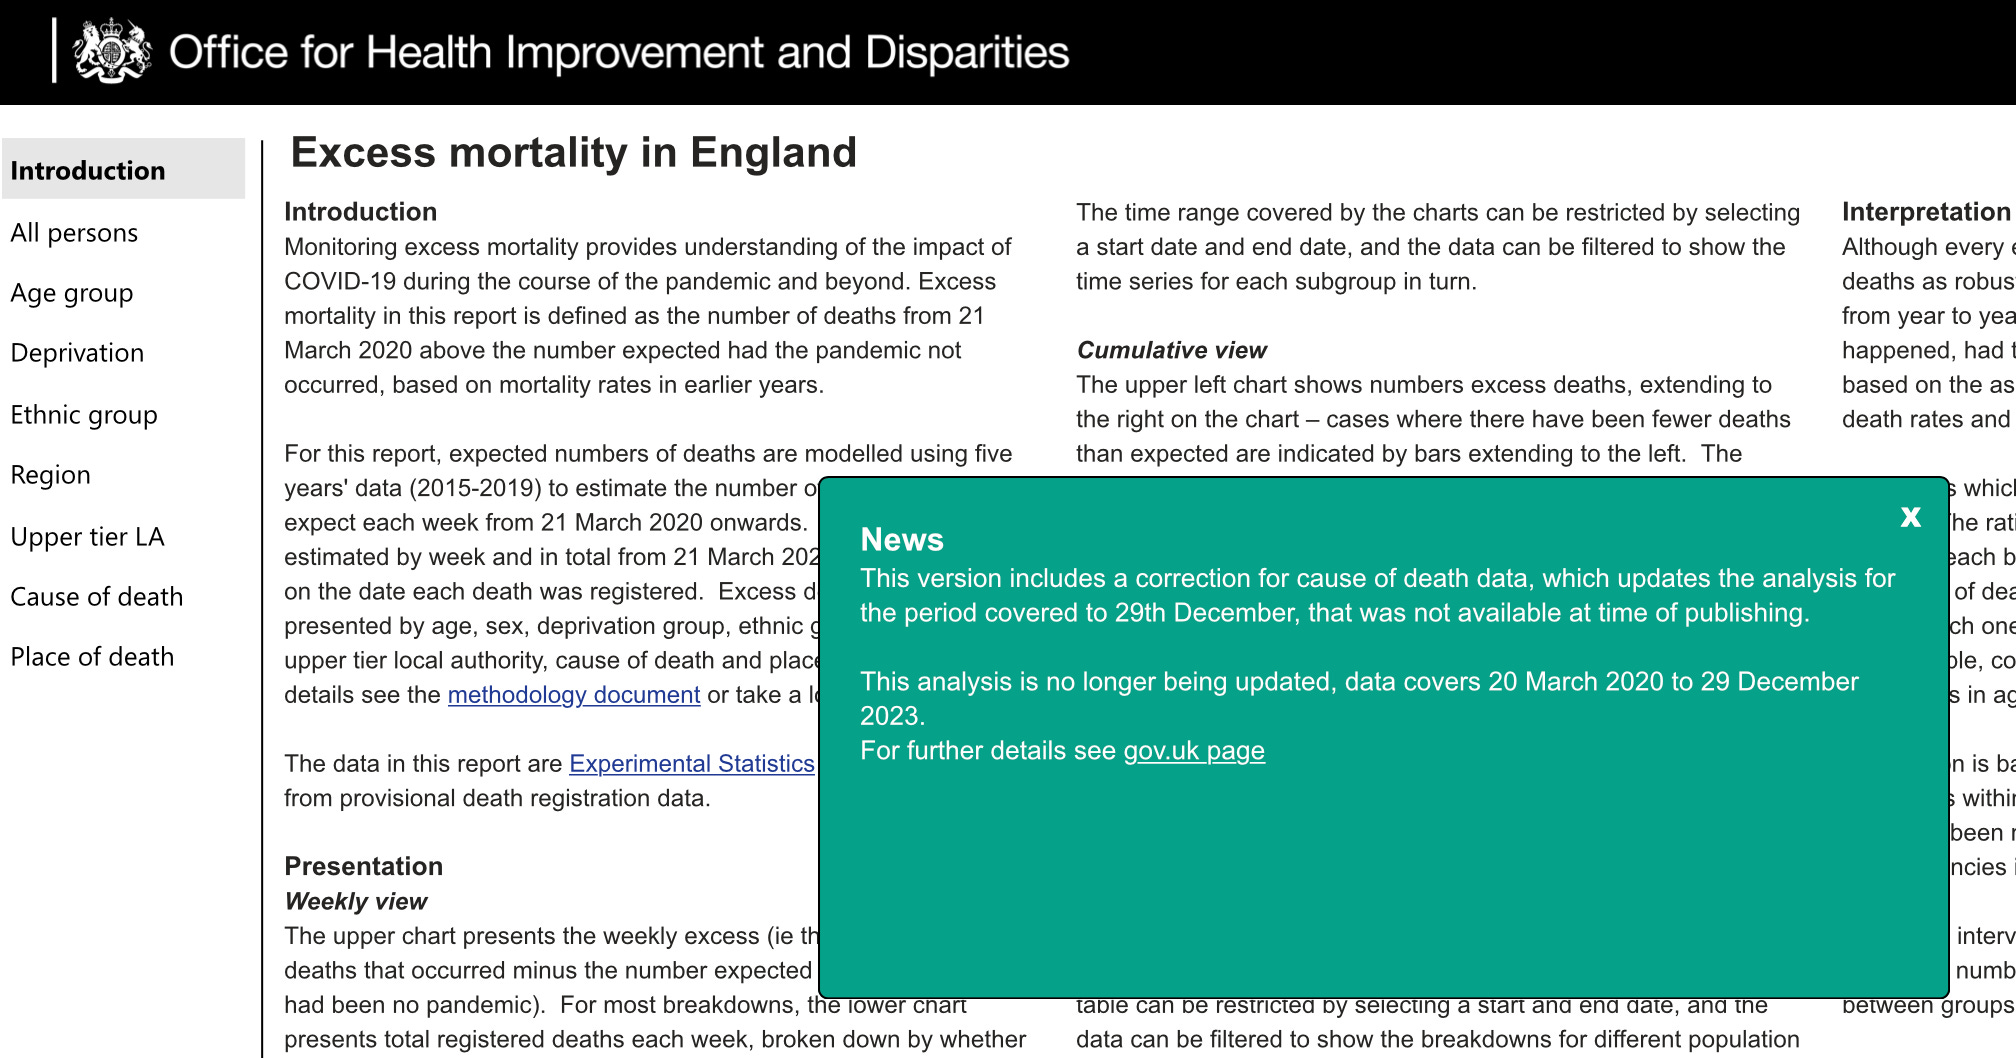Go to the Age group section
This screenshot has height=1058, width=2016.
click(x=72, y=293)
